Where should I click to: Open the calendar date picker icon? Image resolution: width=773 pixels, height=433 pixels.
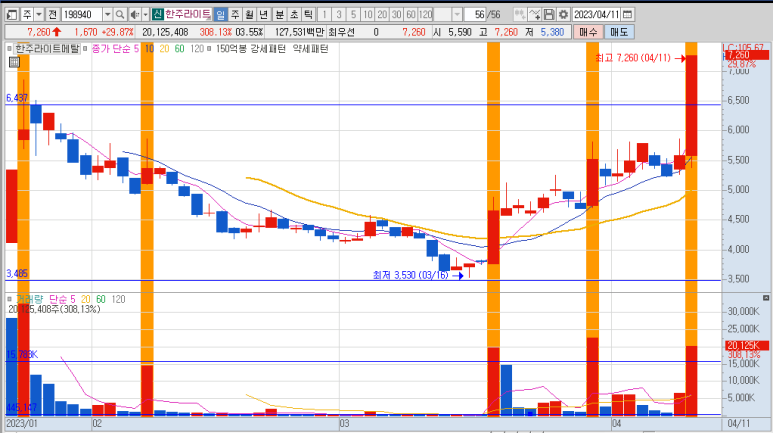point(628,14)
